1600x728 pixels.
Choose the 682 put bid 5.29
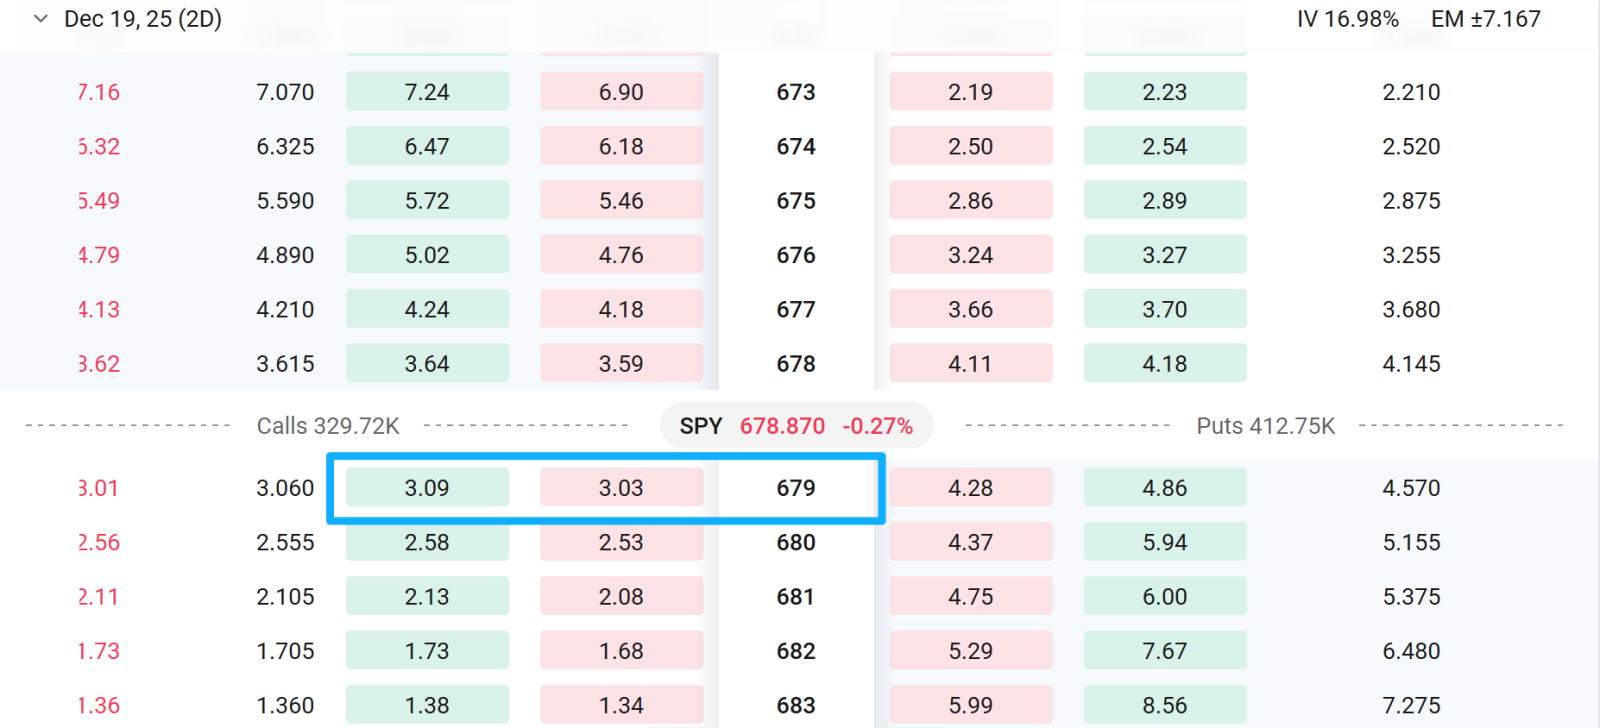[x=971, y=651]
